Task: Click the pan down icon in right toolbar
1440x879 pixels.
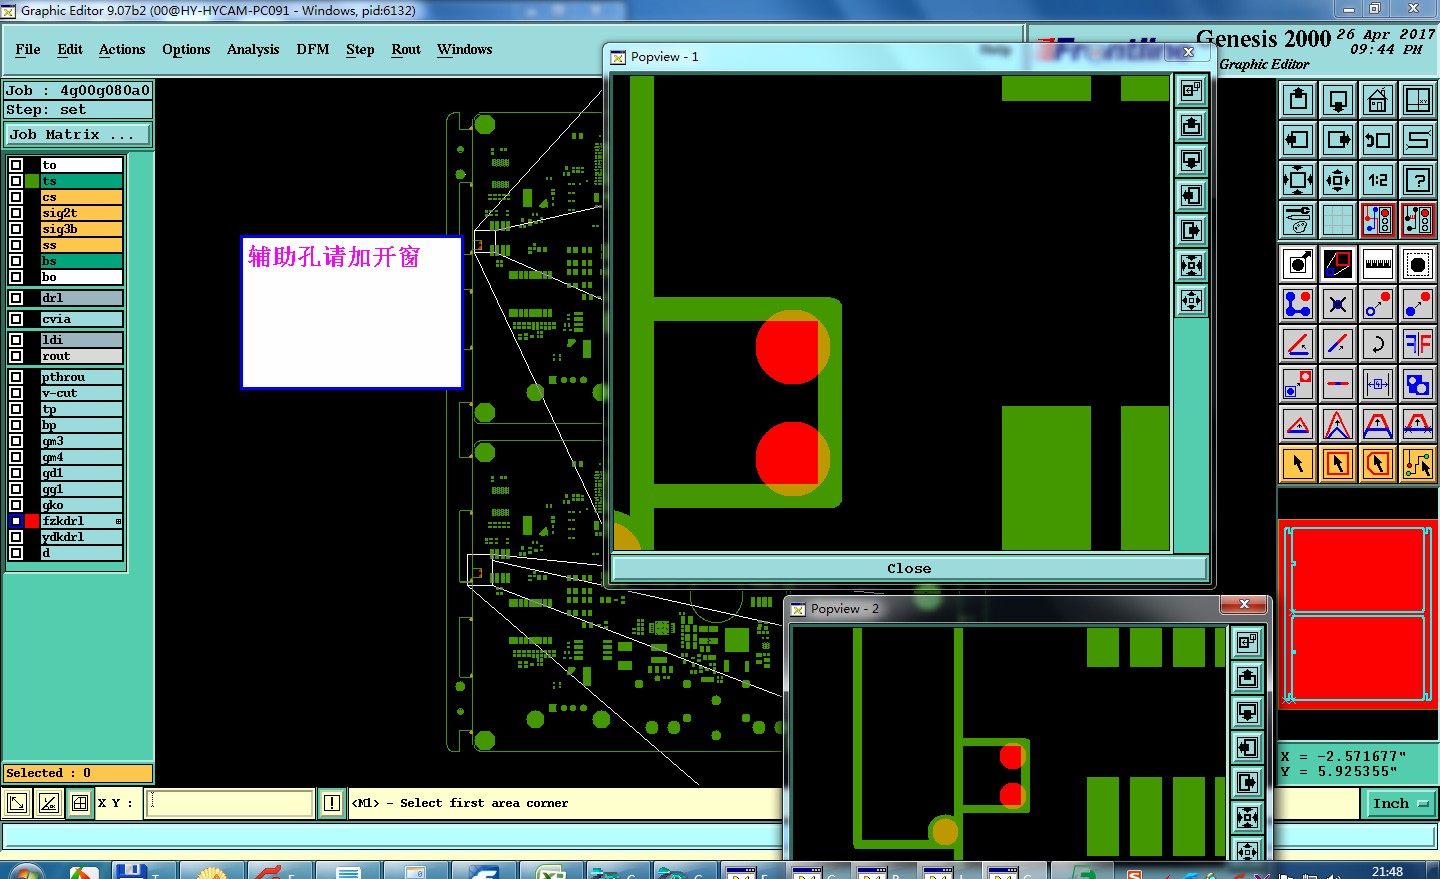Action: coord(1338,100)
